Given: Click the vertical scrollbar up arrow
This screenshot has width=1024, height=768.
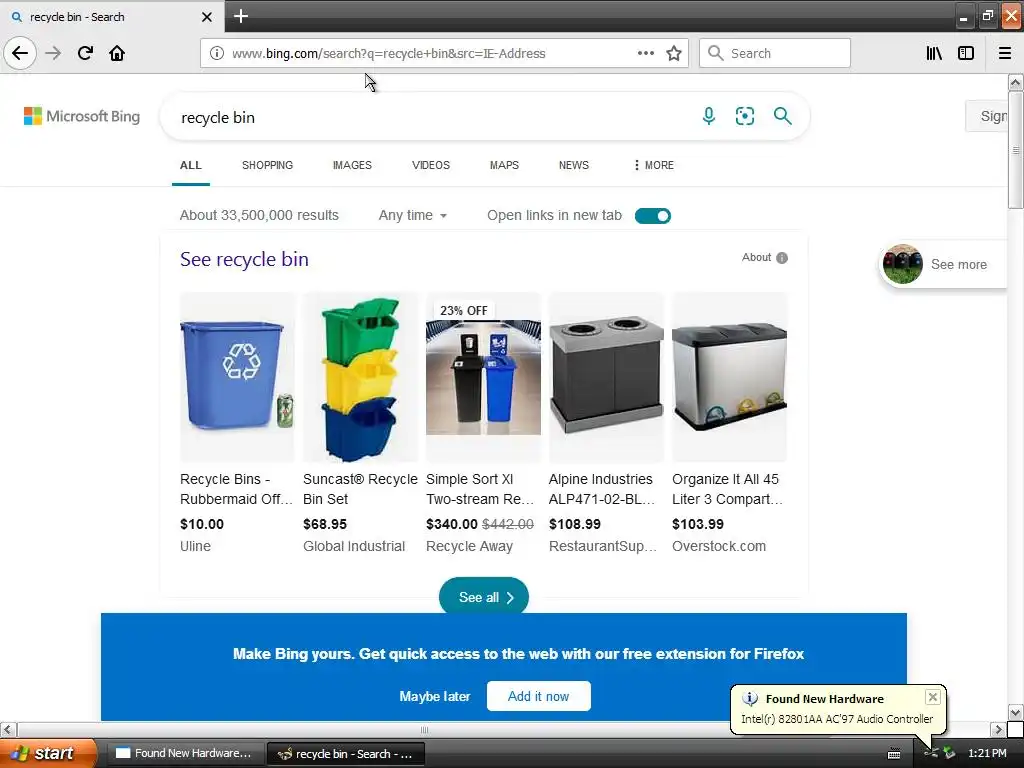Looking at the screenshot, I should pos(1015,82).
